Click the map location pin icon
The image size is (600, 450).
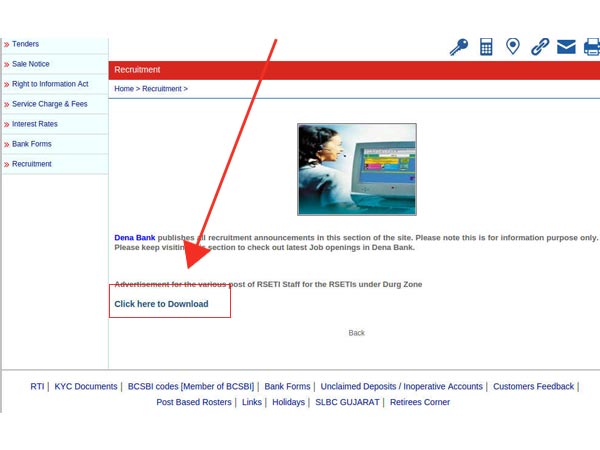tap(512, 47)
